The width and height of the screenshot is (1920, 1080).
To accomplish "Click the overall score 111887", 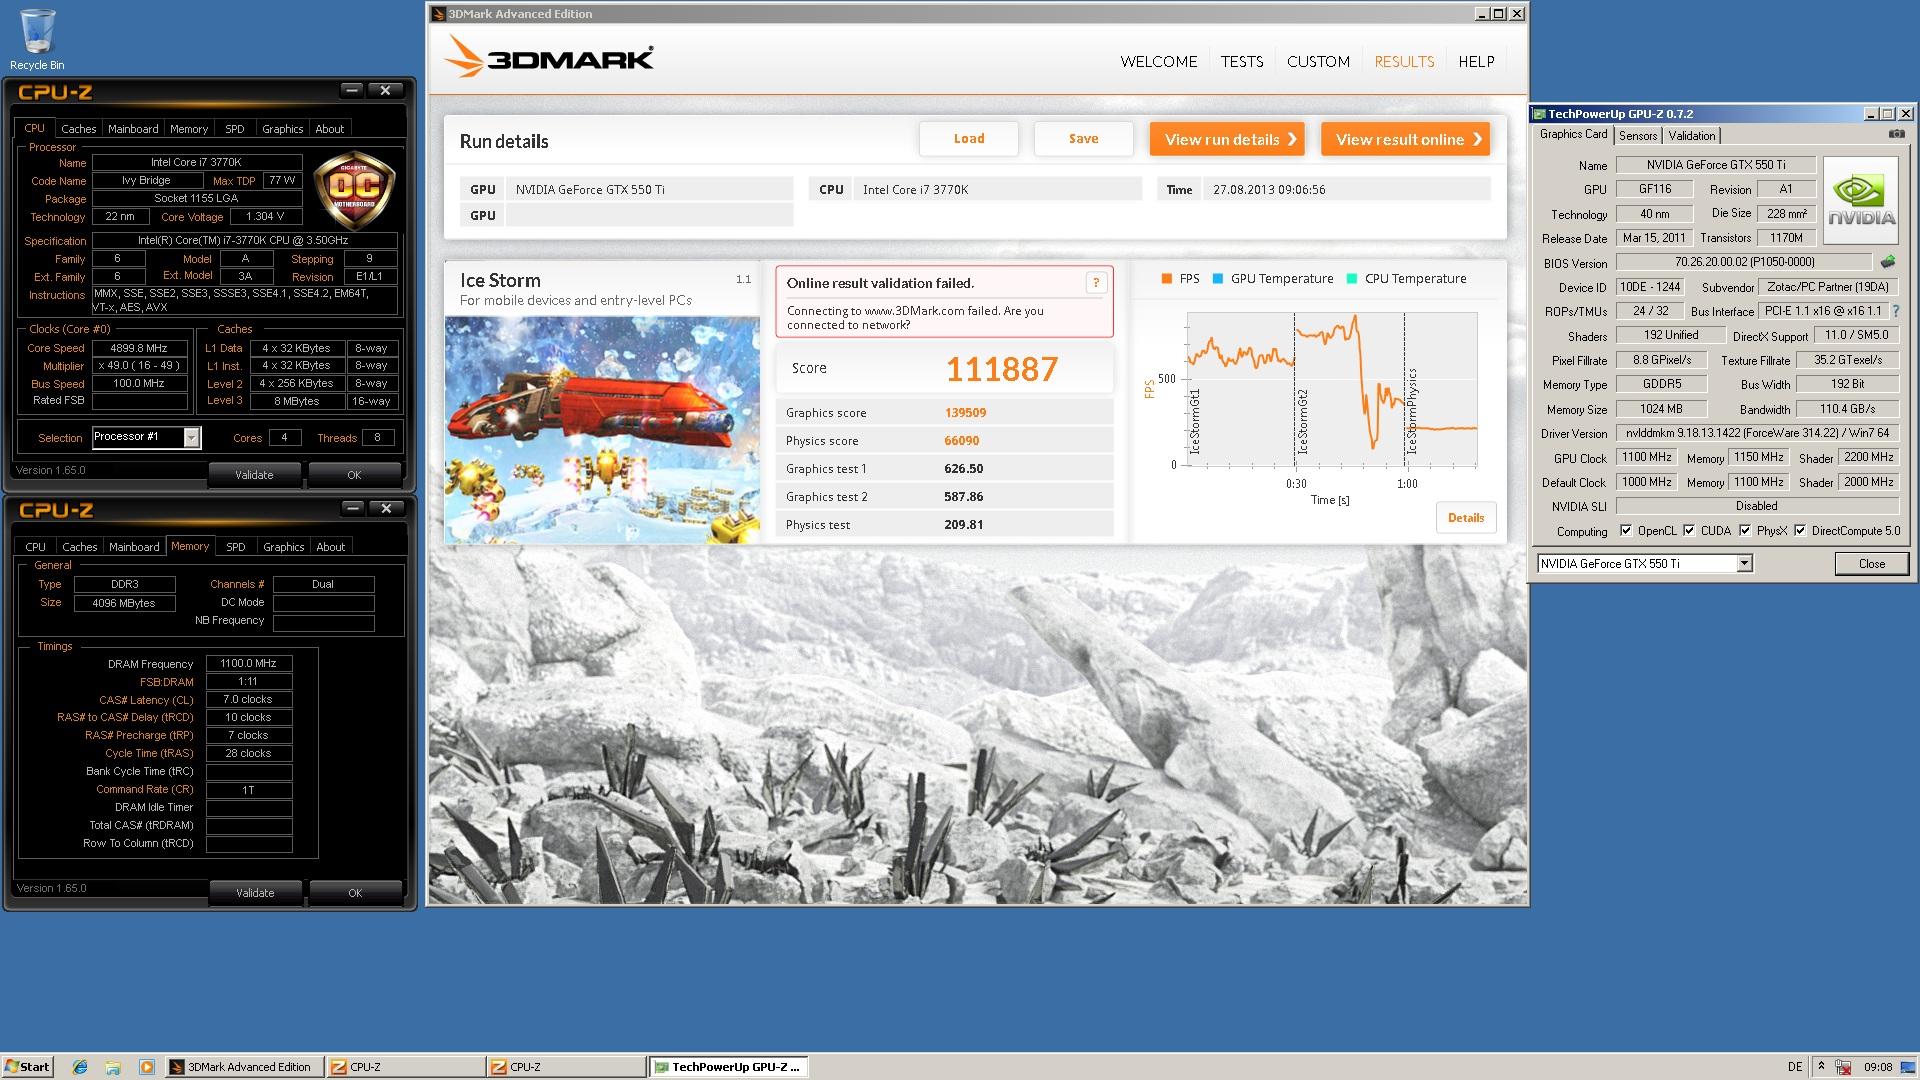I will [x=1001, y=369].
